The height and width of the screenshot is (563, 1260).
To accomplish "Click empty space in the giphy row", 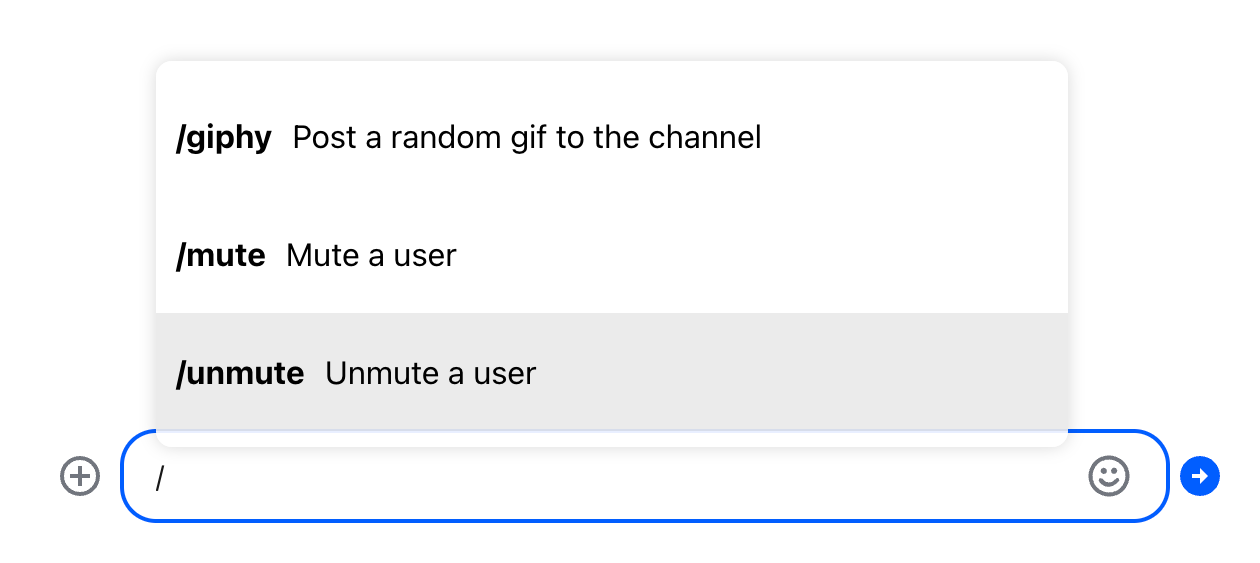I will pos(900,137).
